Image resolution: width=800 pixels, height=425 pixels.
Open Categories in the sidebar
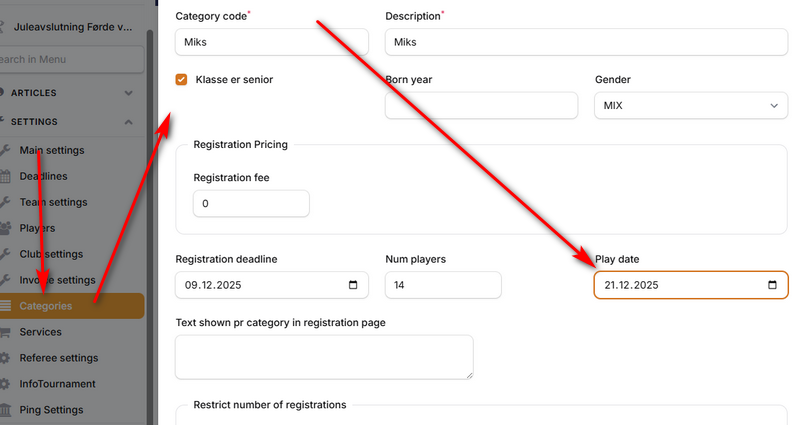coord(46,306)
